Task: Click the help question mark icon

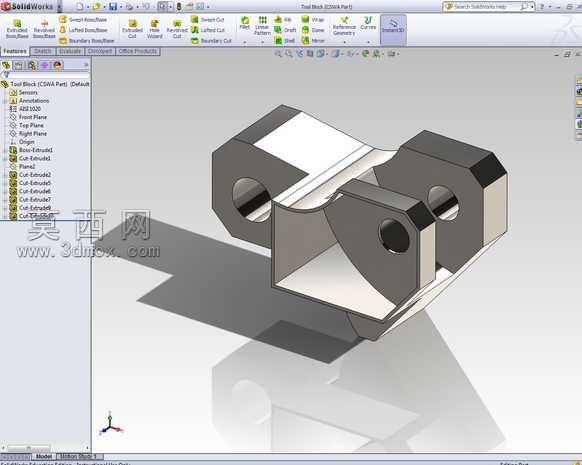Action: (x=542, y=7)
